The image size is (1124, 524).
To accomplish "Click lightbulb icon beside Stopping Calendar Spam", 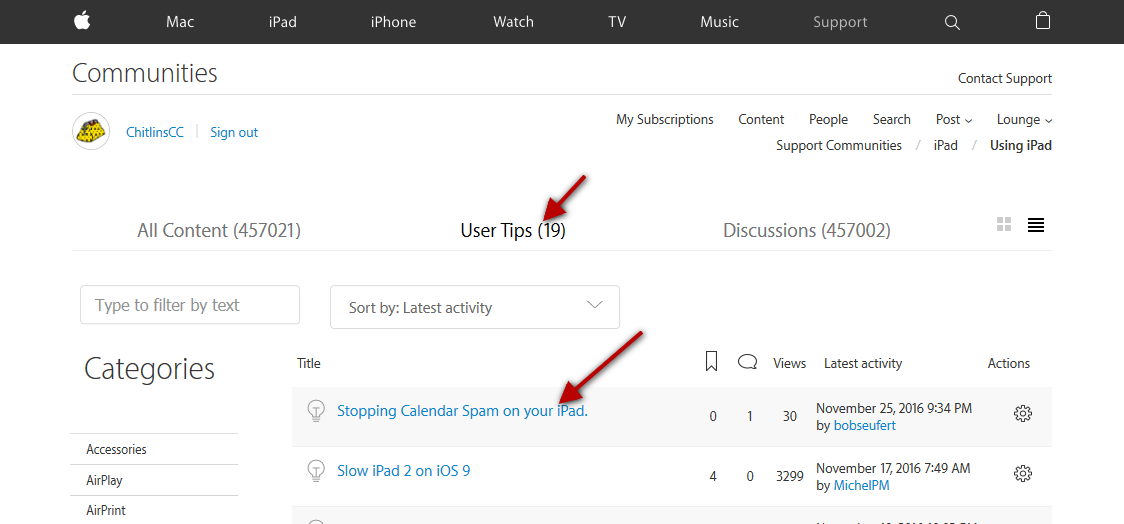I will [315, 411].
